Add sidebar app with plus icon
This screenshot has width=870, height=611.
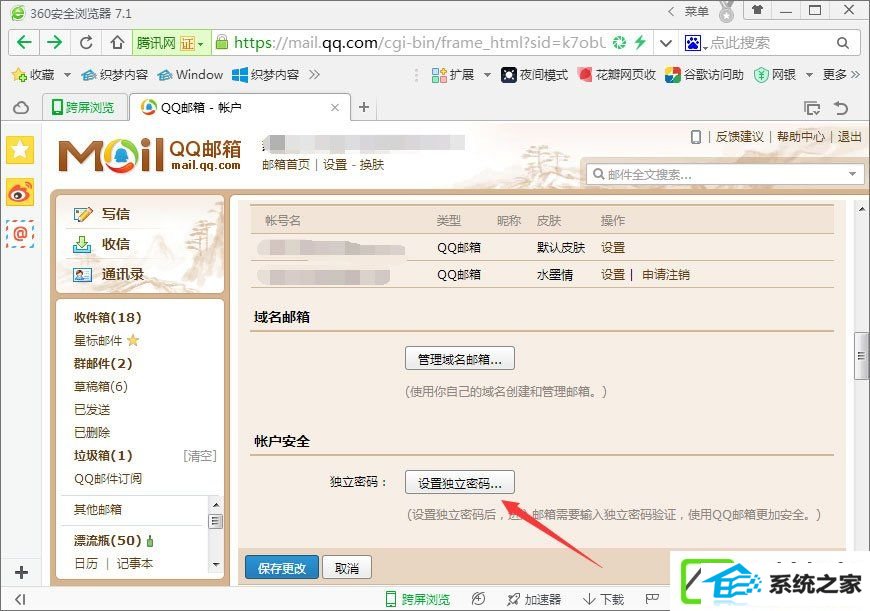21,572
